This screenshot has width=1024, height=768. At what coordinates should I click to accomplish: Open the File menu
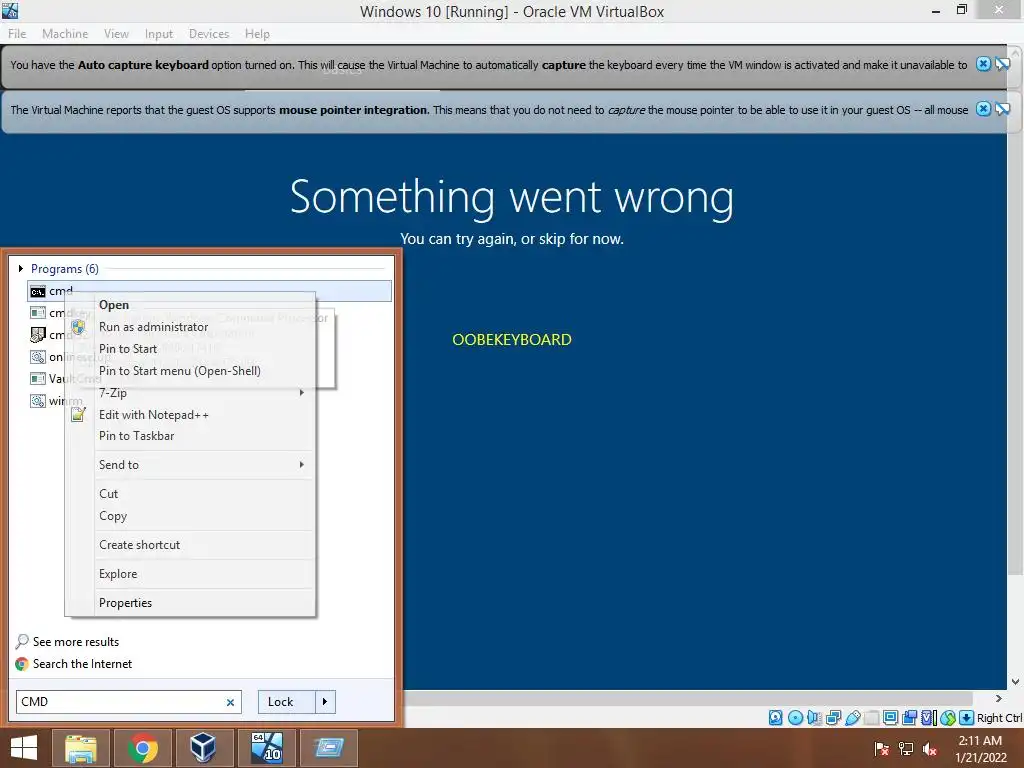click(17, 34)
